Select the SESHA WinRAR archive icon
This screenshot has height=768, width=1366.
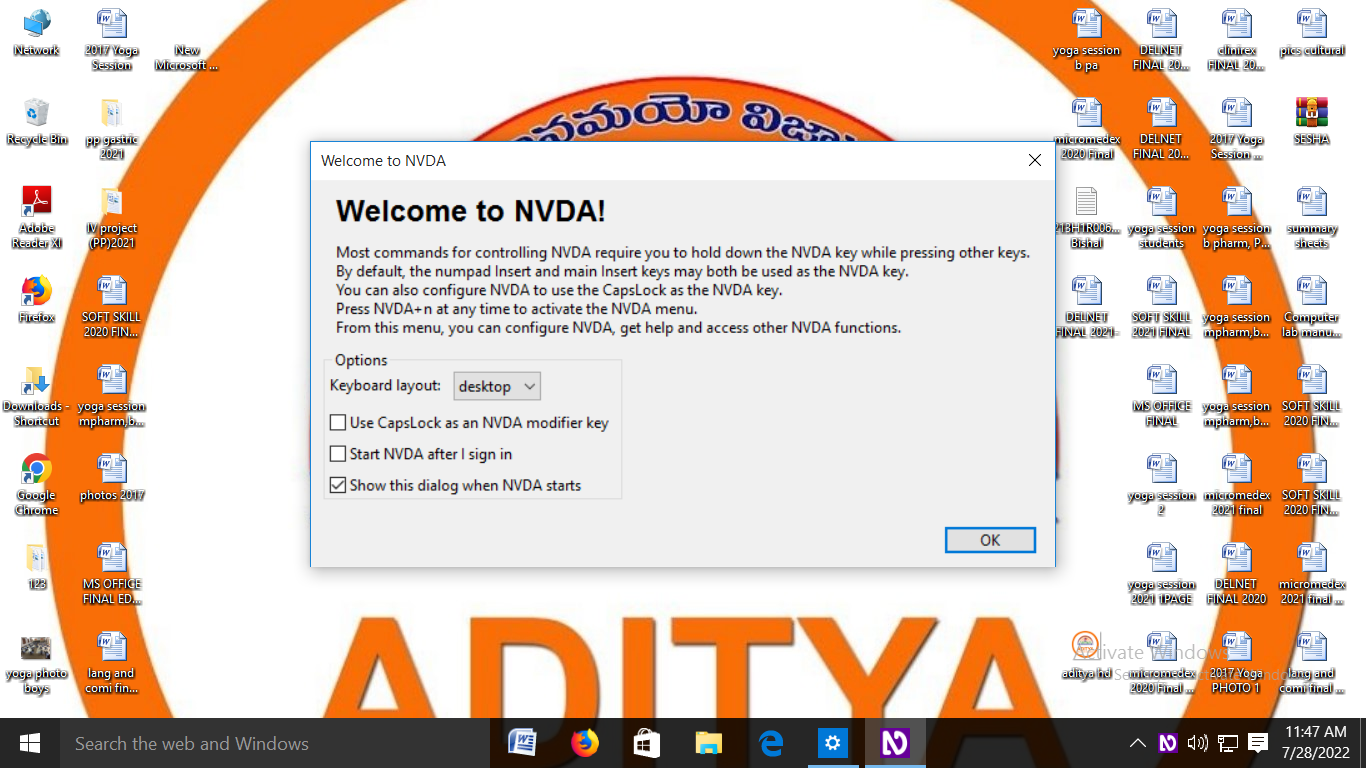point(1311,121)
